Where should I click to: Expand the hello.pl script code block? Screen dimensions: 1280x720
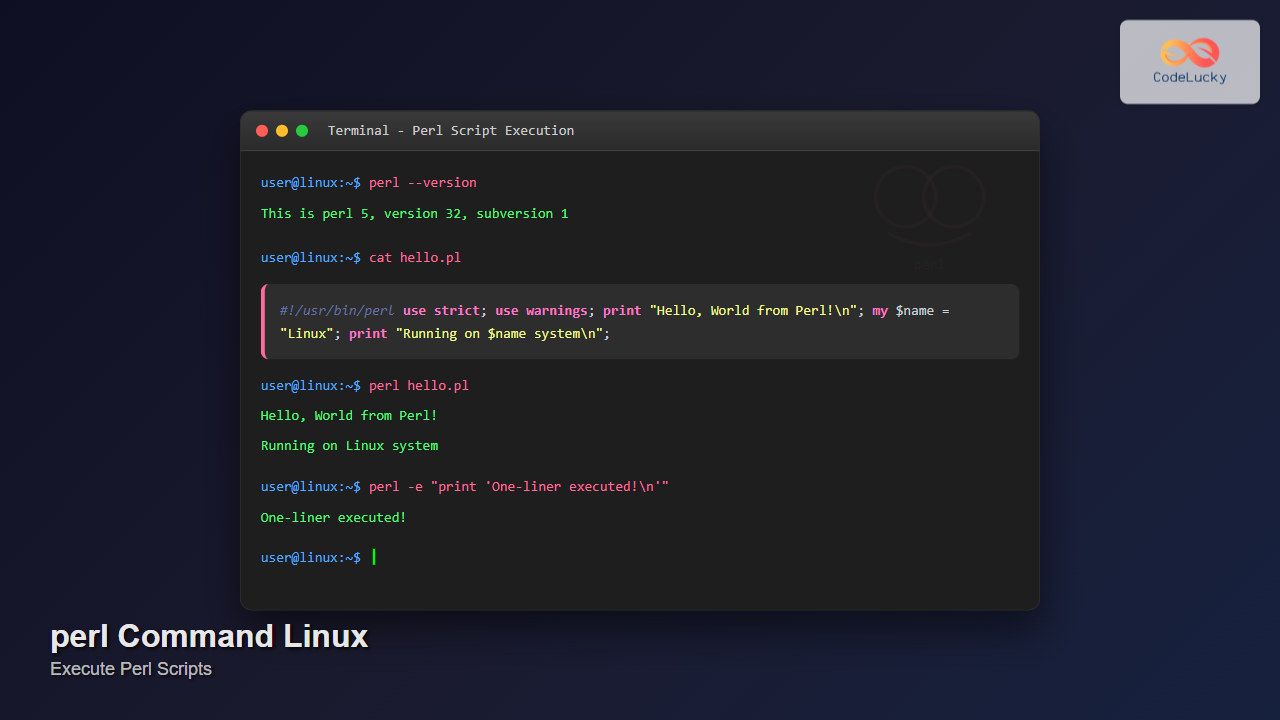pos(640,321)
